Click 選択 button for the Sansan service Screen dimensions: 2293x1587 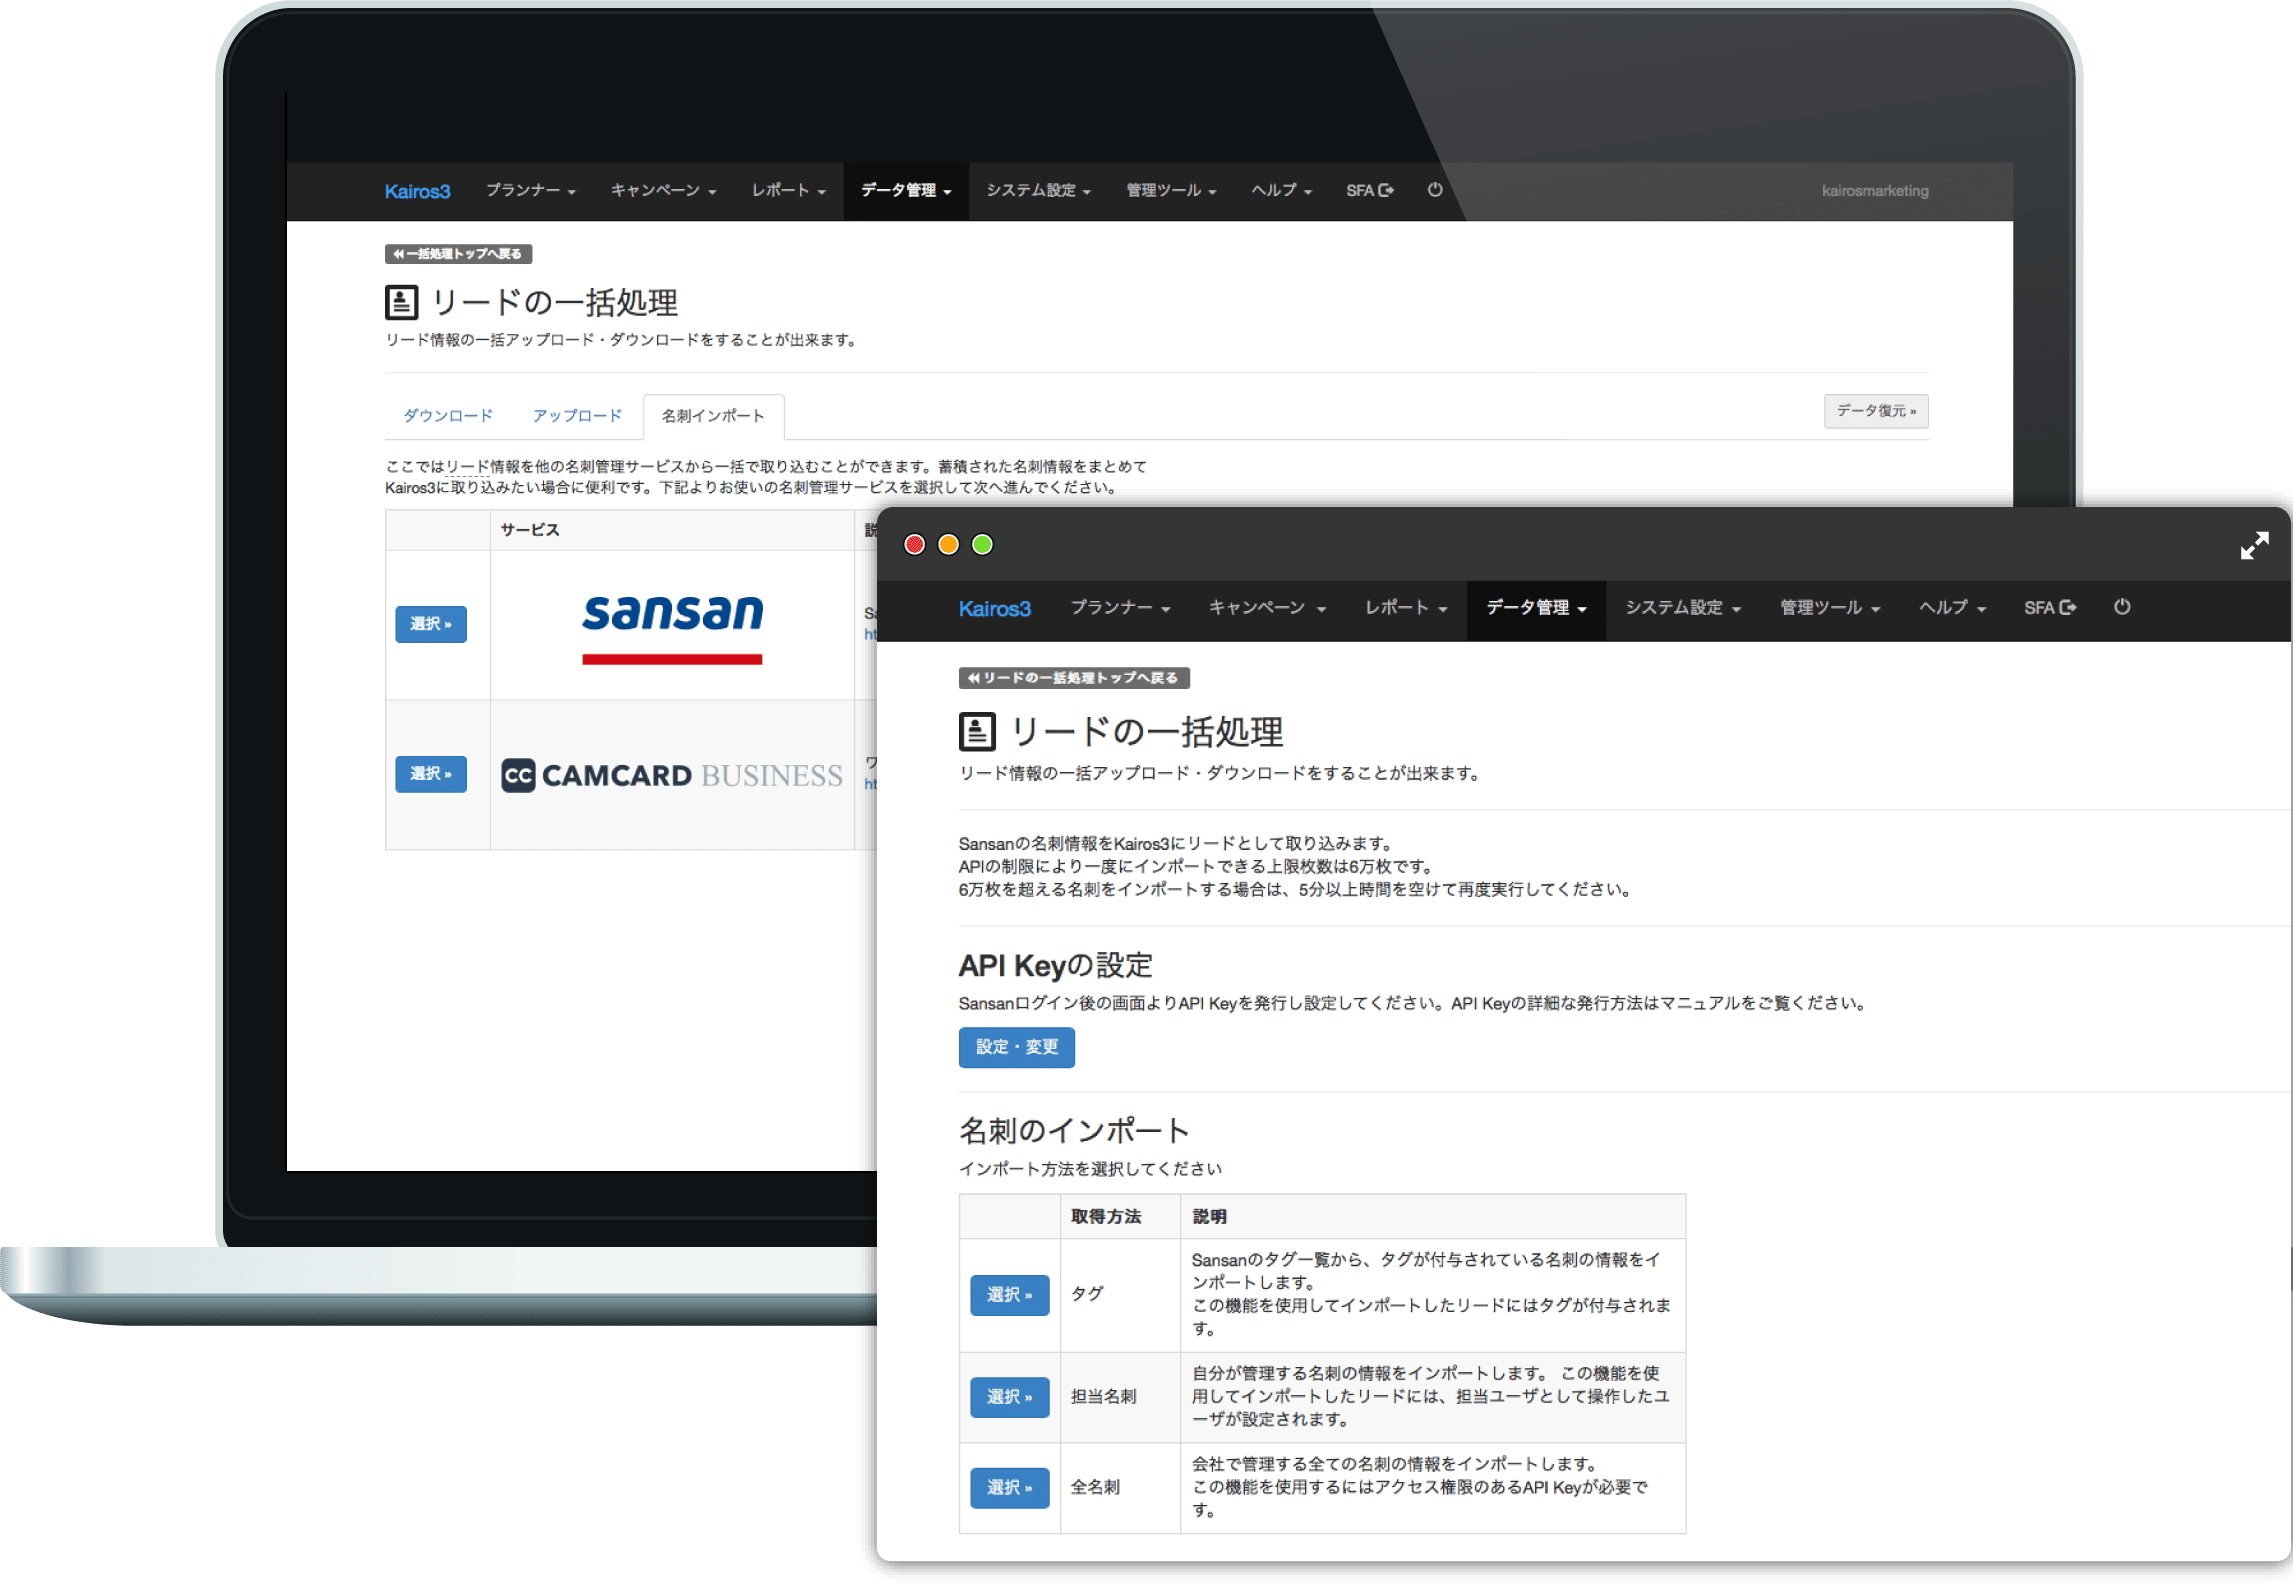[430, 624]
